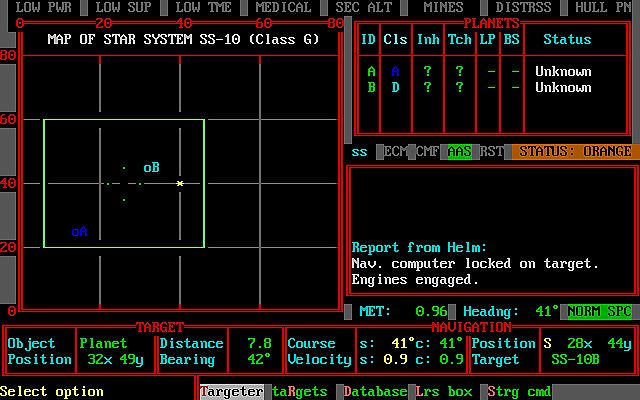Click the Course label

click(x=311, y=343)
